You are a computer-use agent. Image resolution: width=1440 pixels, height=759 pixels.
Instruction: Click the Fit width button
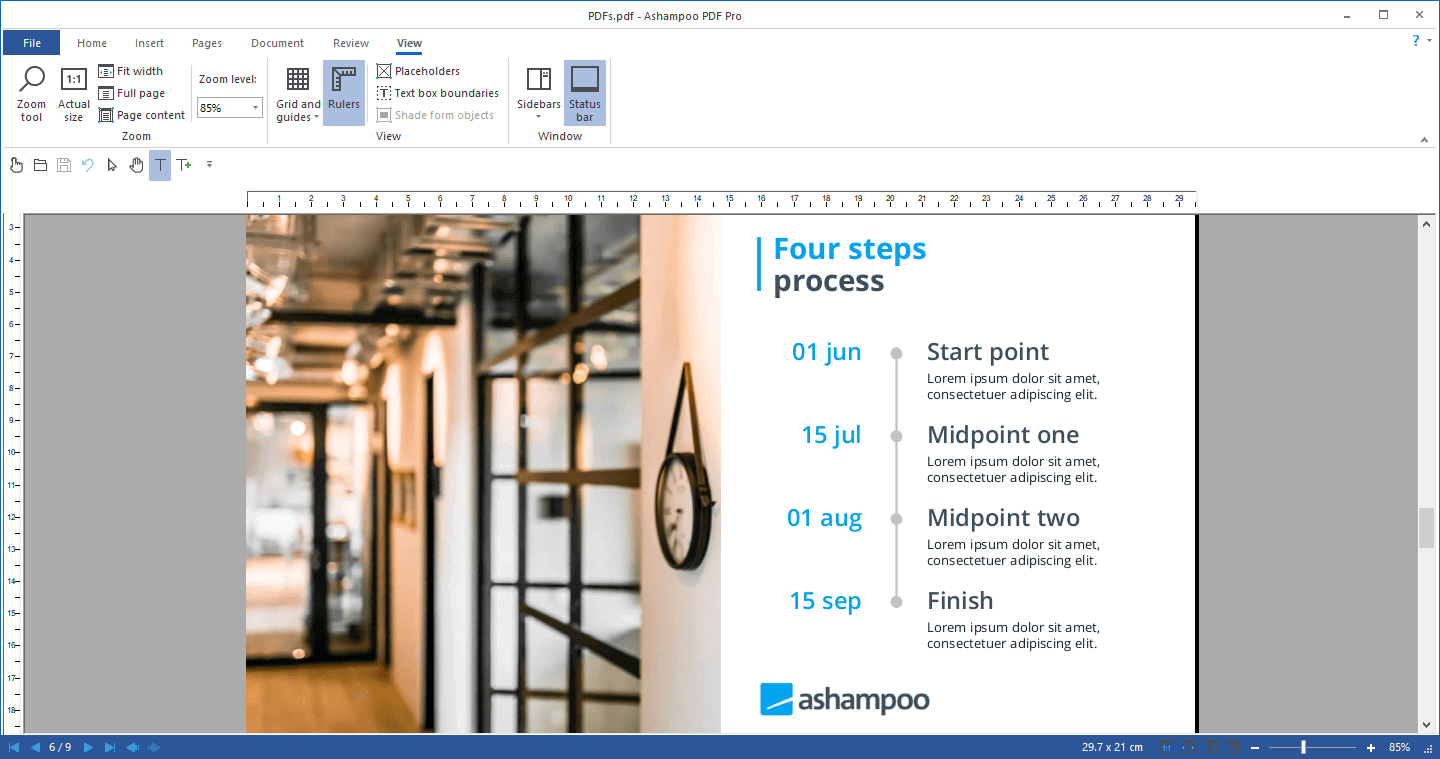tap(131, 70)
